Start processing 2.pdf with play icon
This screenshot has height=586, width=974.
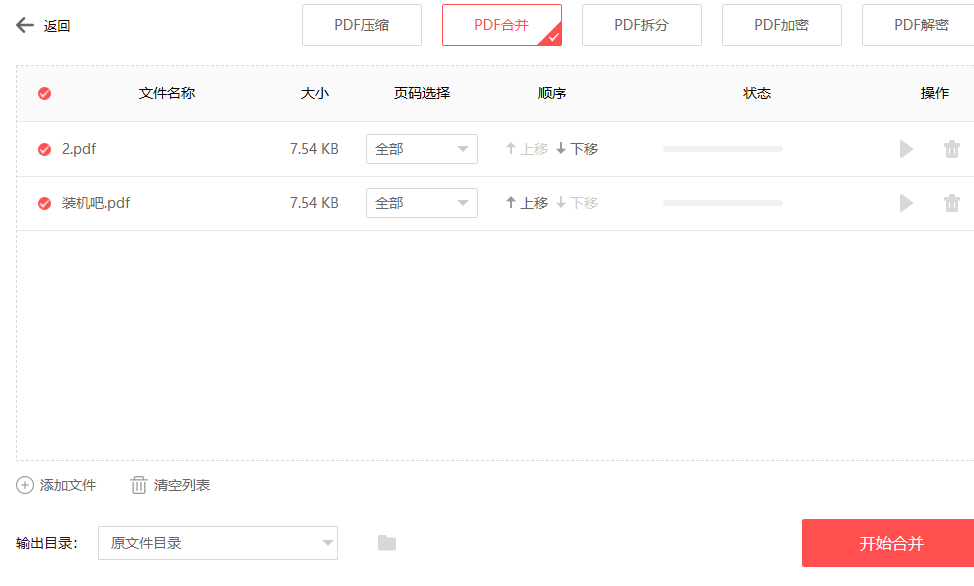pos(906,149)
